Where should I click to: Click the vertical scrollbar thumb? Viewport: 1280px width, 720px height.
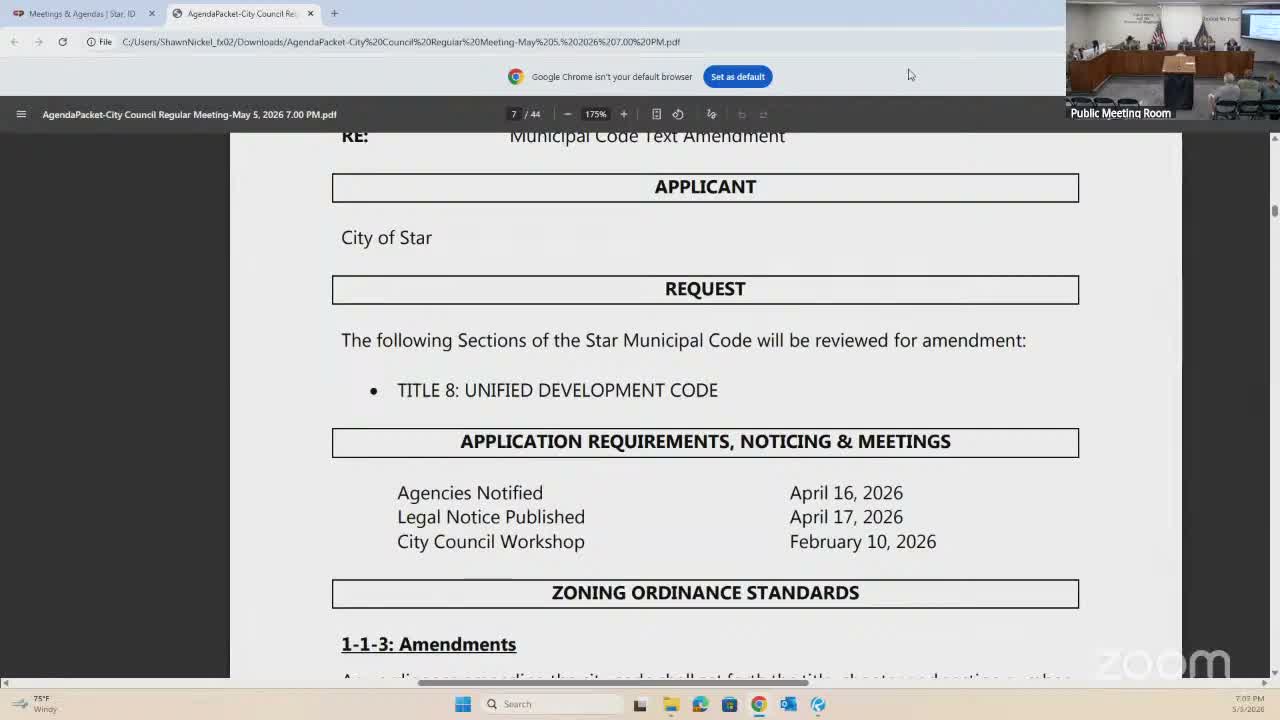pos(1274,210)
